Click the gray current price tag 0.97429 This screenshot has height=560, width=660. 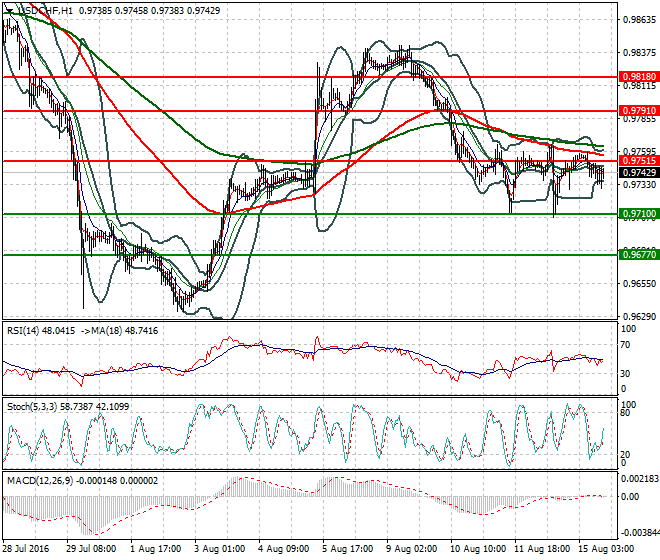(x=639, y=173)
